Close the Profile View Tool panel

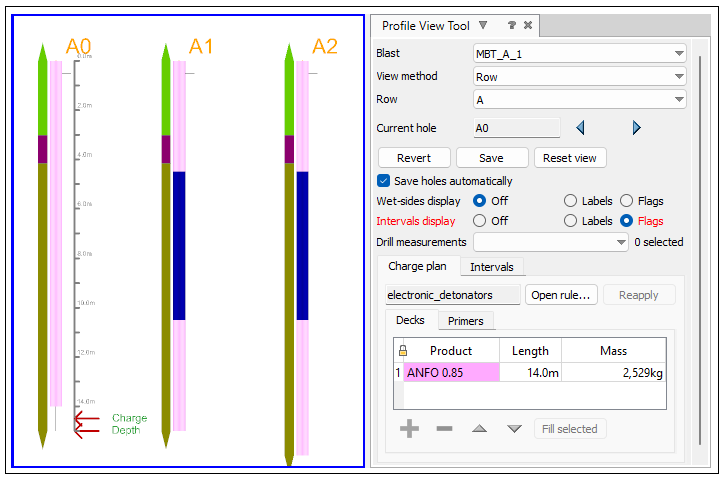point(528,25)
